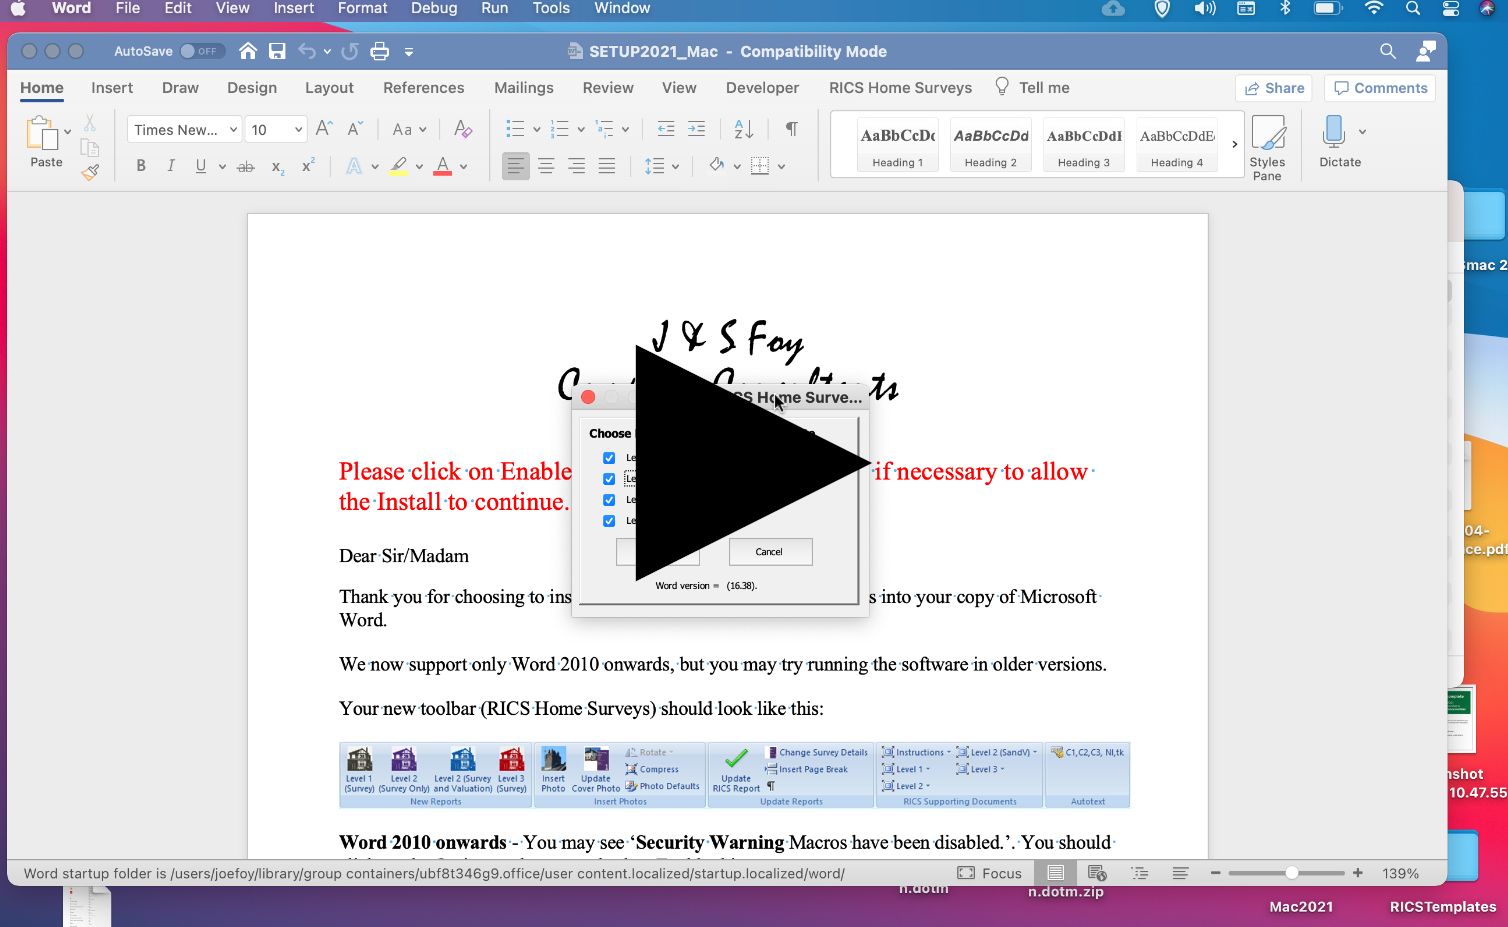Apply the Heading 3 style
1508x927 pixels.
click(x=1084, y=145)
